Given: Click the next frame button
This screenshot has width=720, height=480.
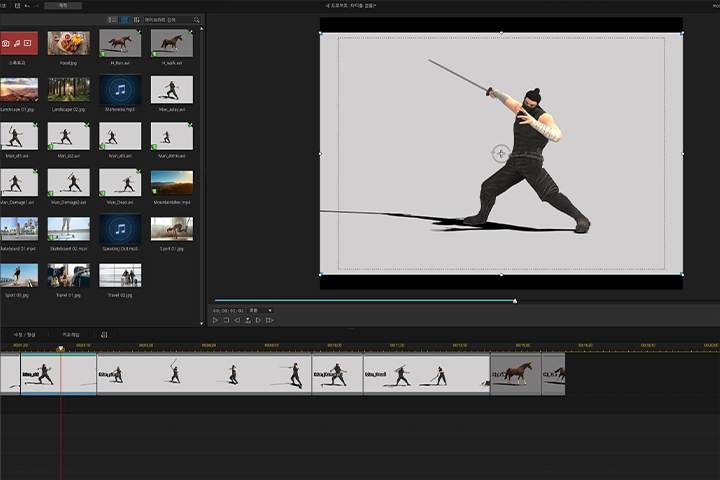Looking at the screenshot, I should tap(259, 320).
